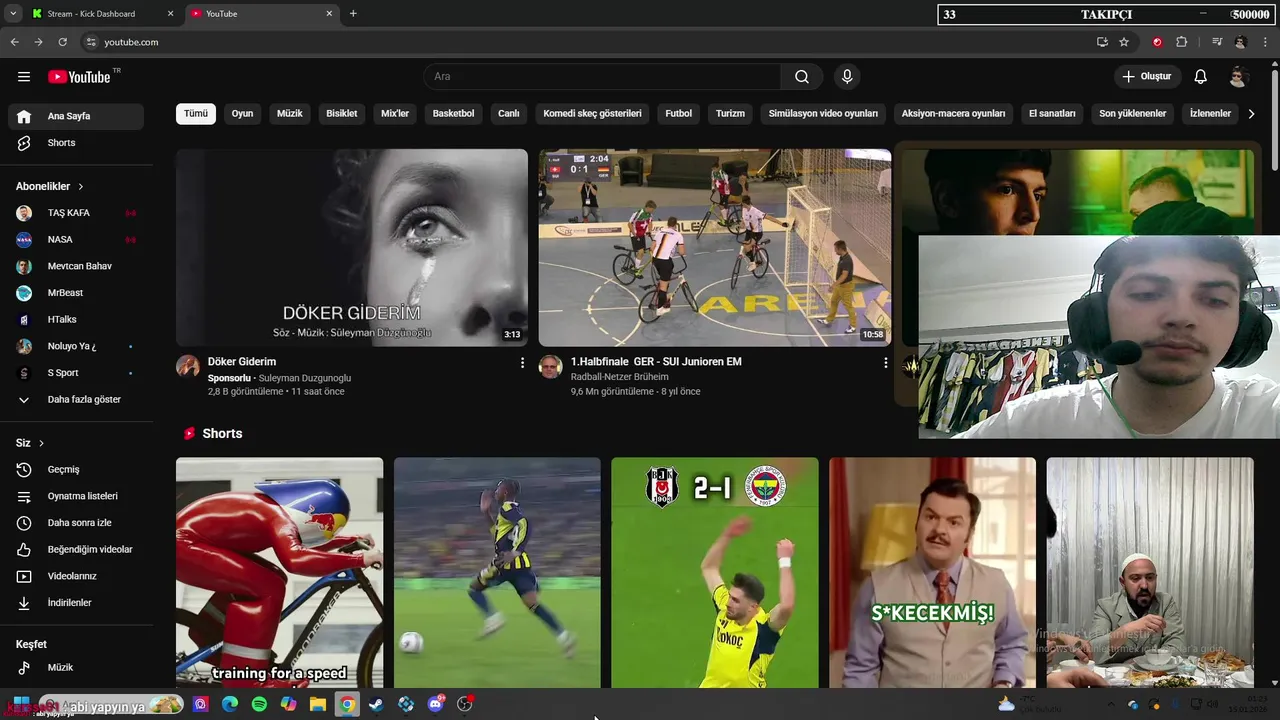Click the install app icon in address bar

click(x=1102, y=42)
